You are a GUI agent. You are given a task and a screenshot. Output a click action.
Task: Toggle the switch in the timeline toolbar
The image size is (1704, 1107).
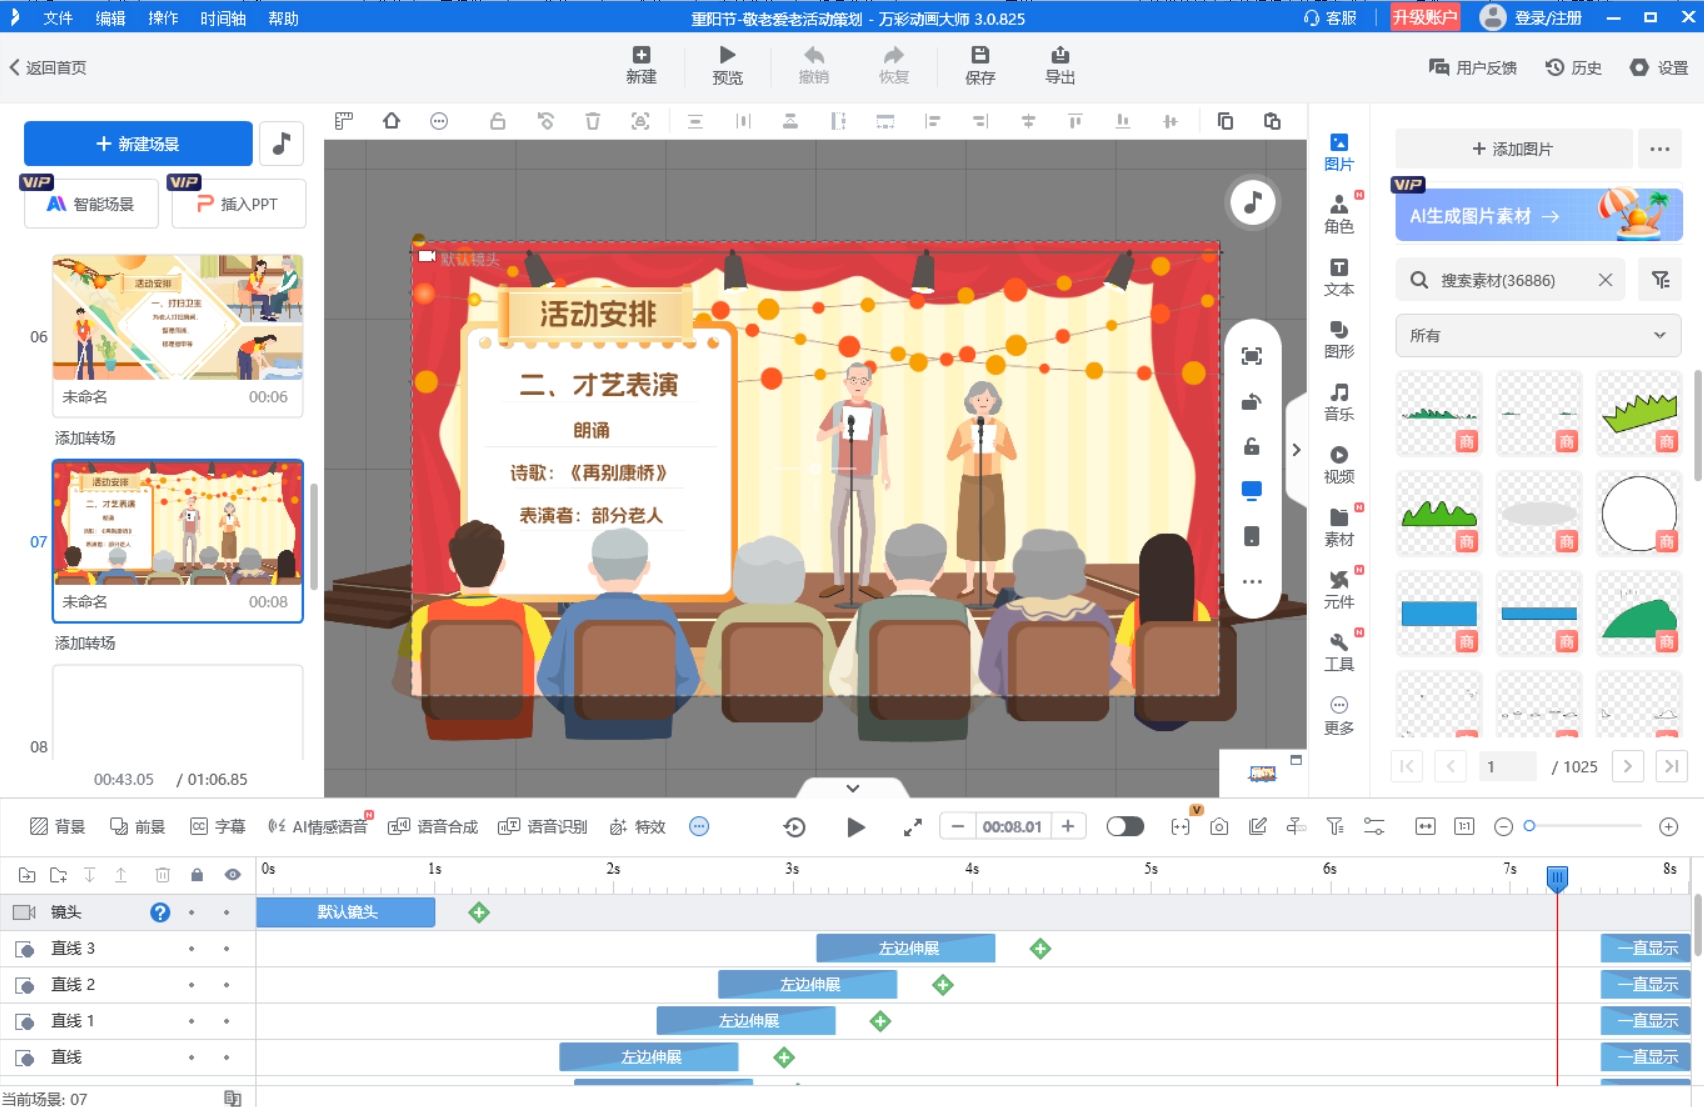pyautogui.click(x=1125, y=826)
